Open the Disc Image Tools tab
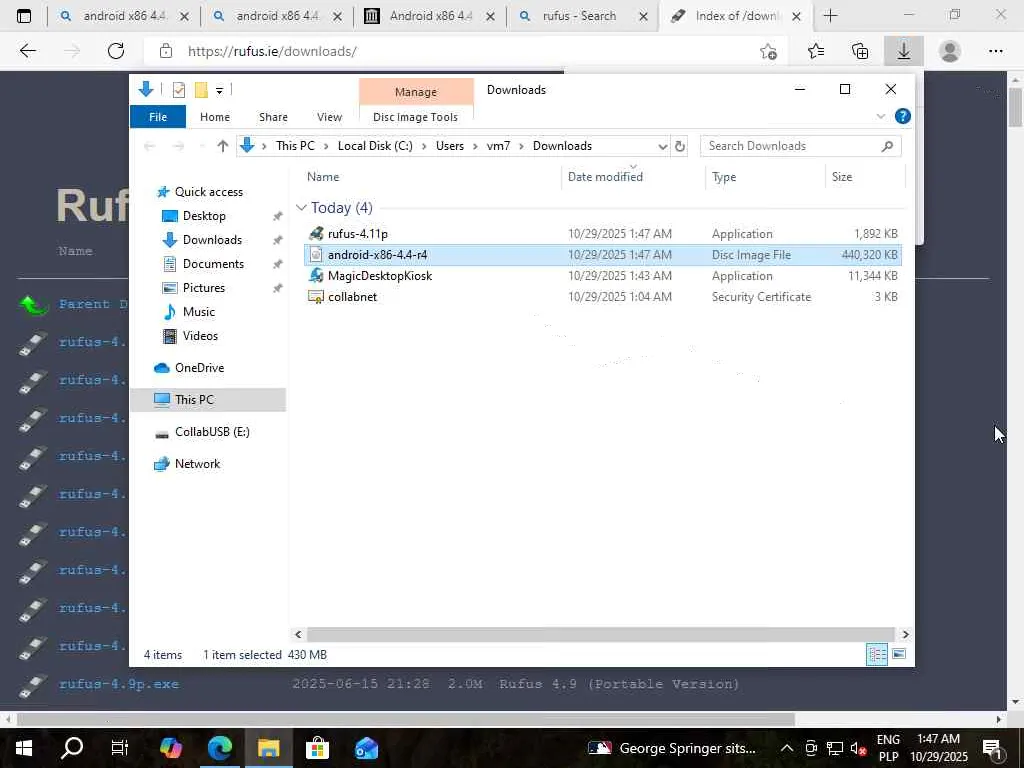 click(415, 118)
